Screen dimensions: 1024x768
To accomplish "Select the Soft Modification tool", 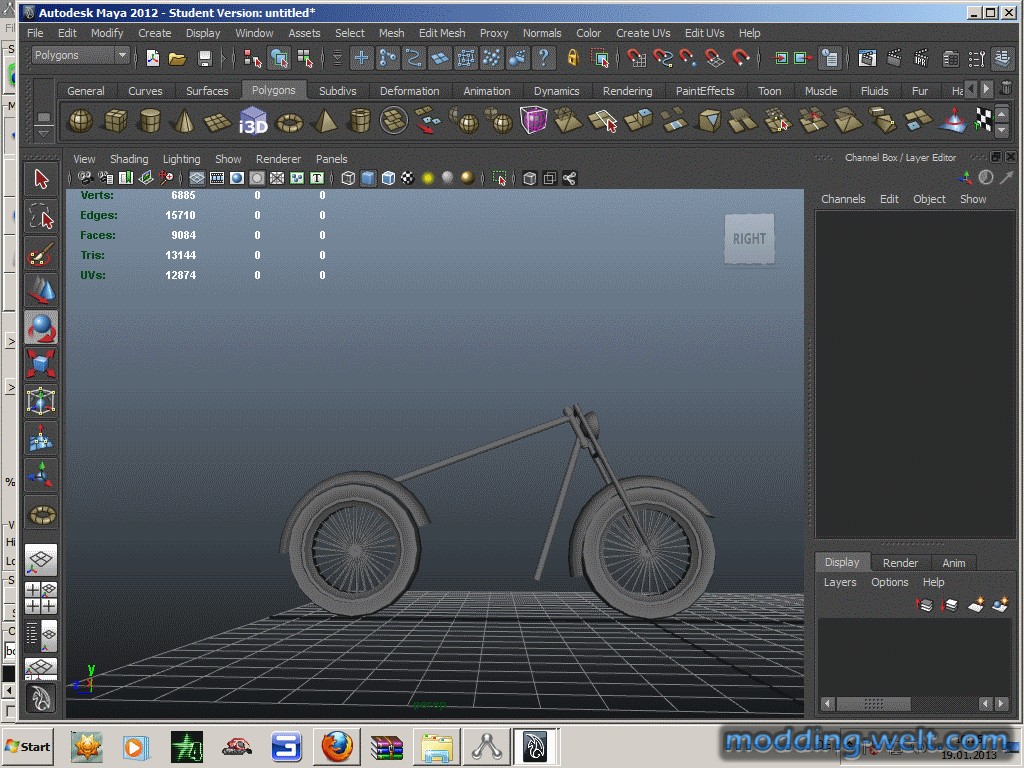I will (x=41, y=438).
